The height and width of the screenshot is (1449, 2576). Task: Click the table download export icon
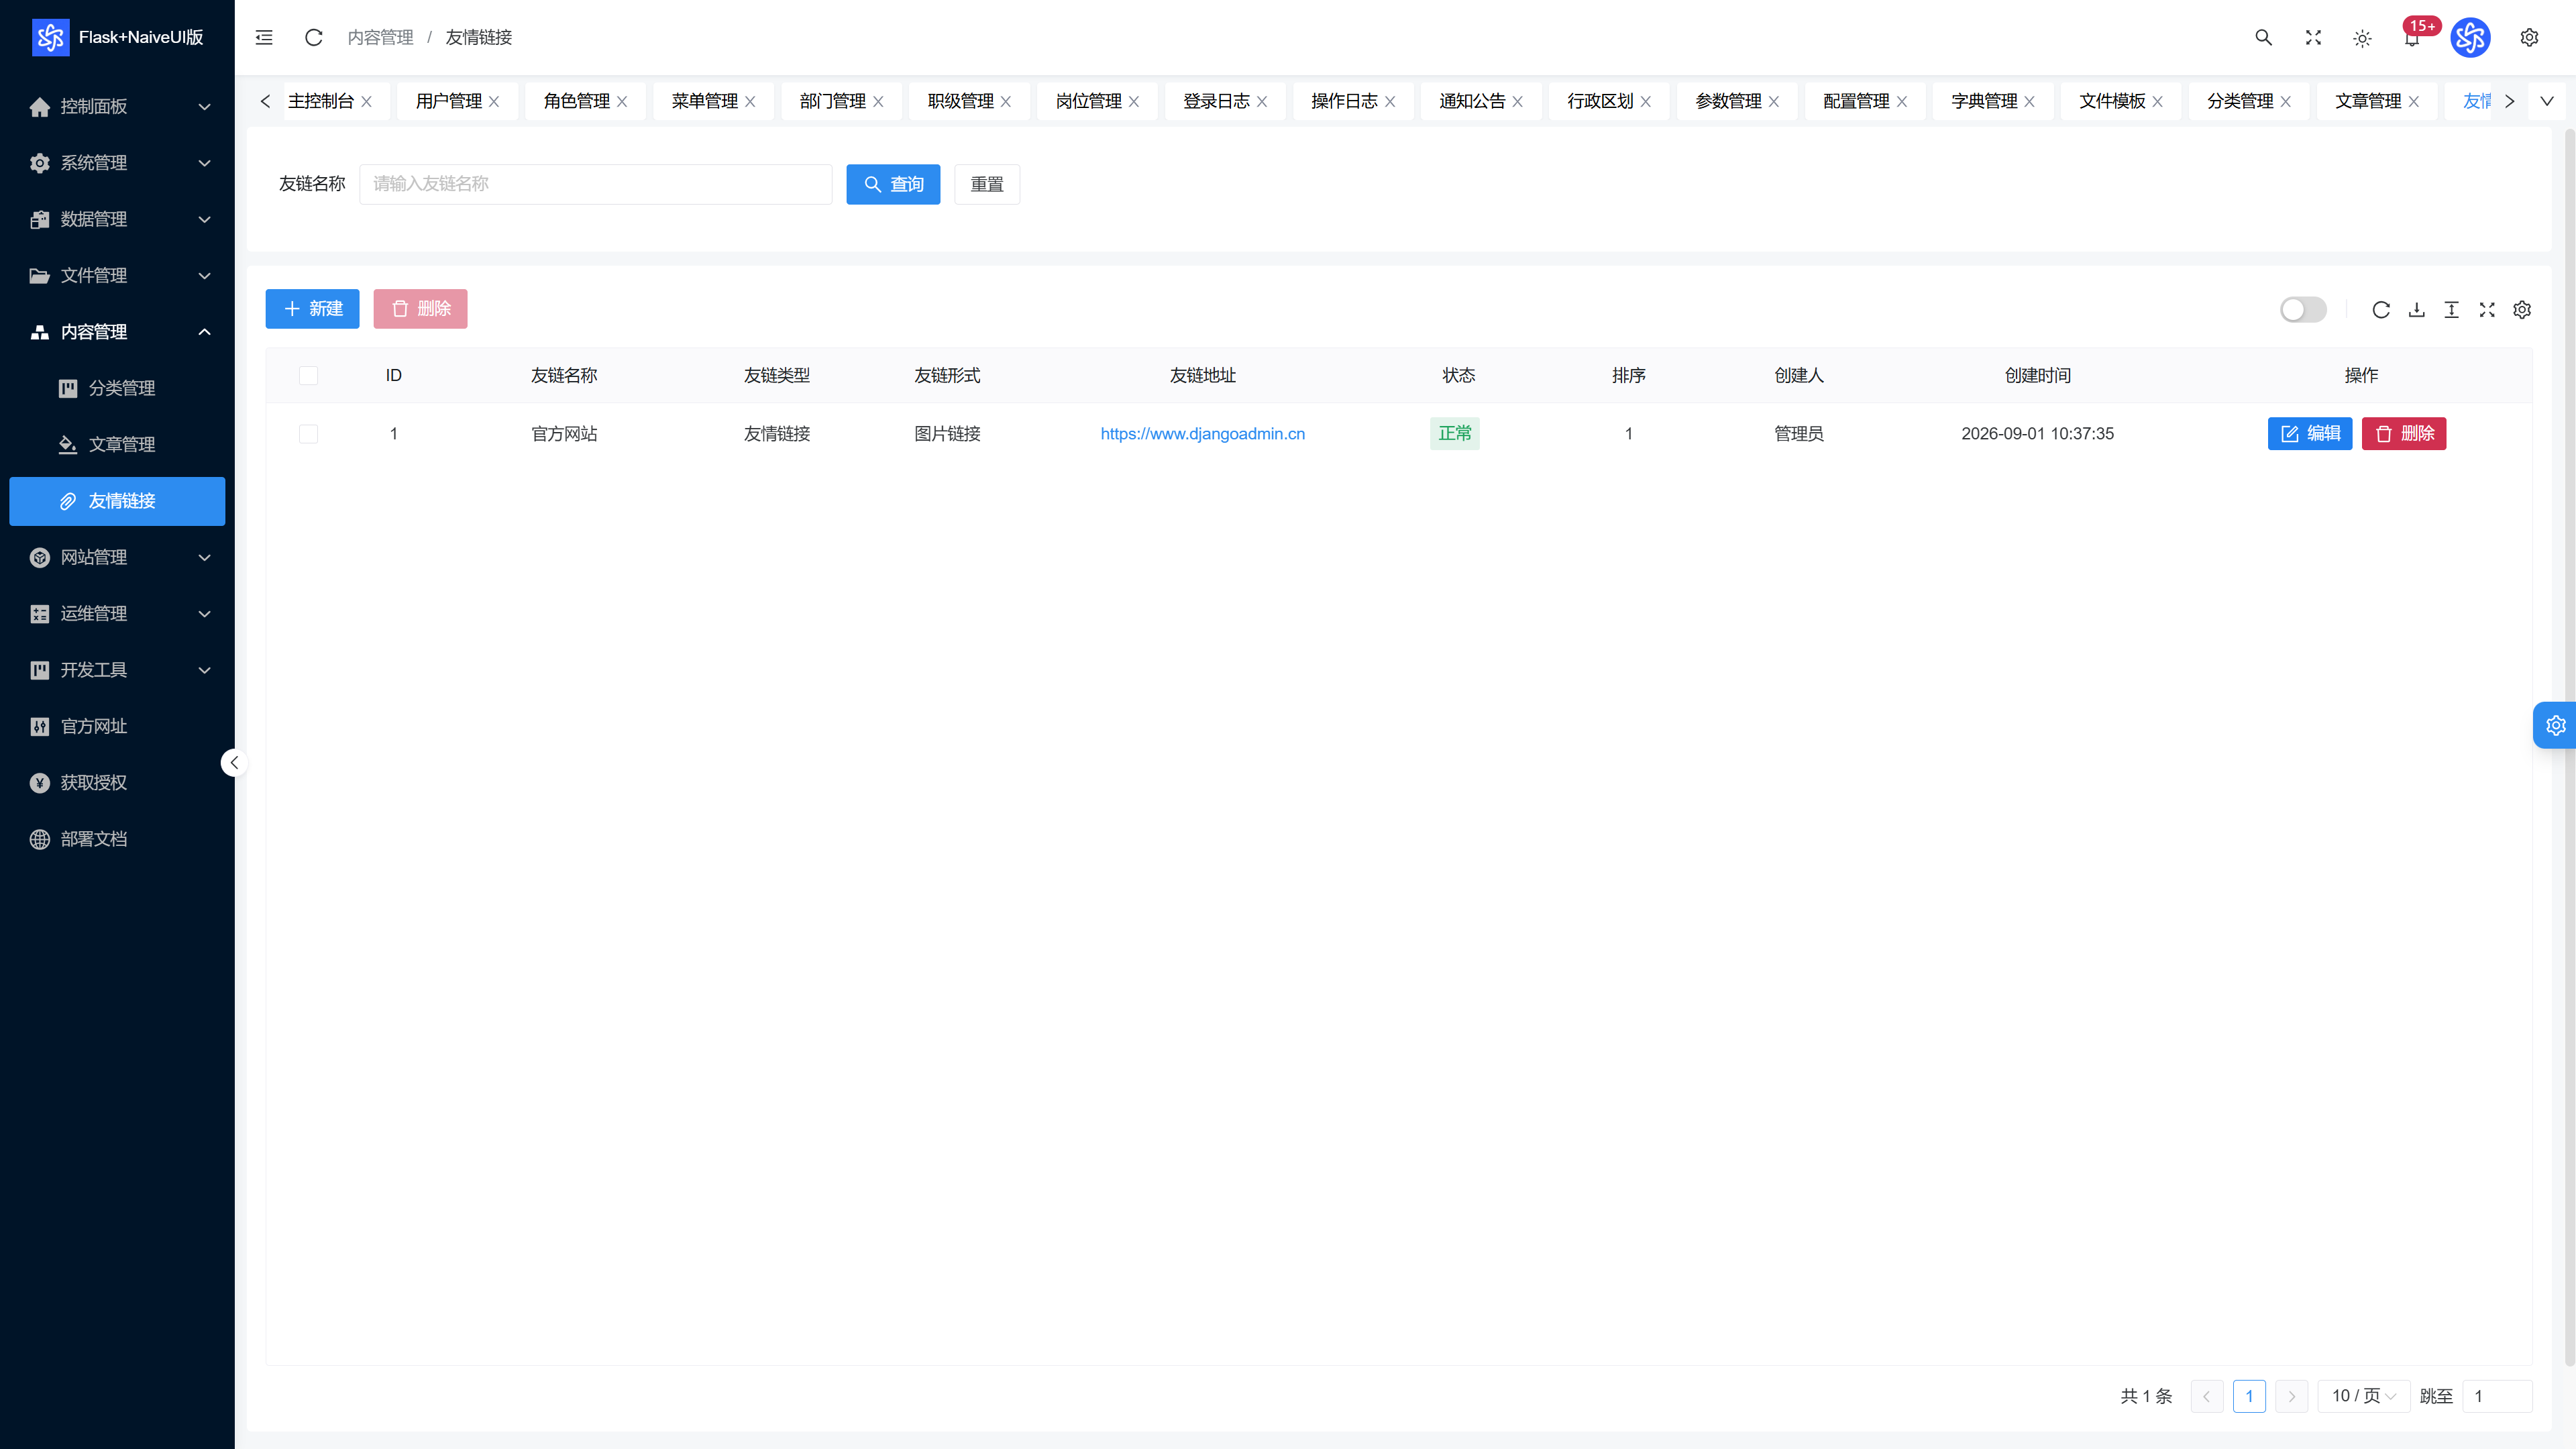pos(2417,310)
